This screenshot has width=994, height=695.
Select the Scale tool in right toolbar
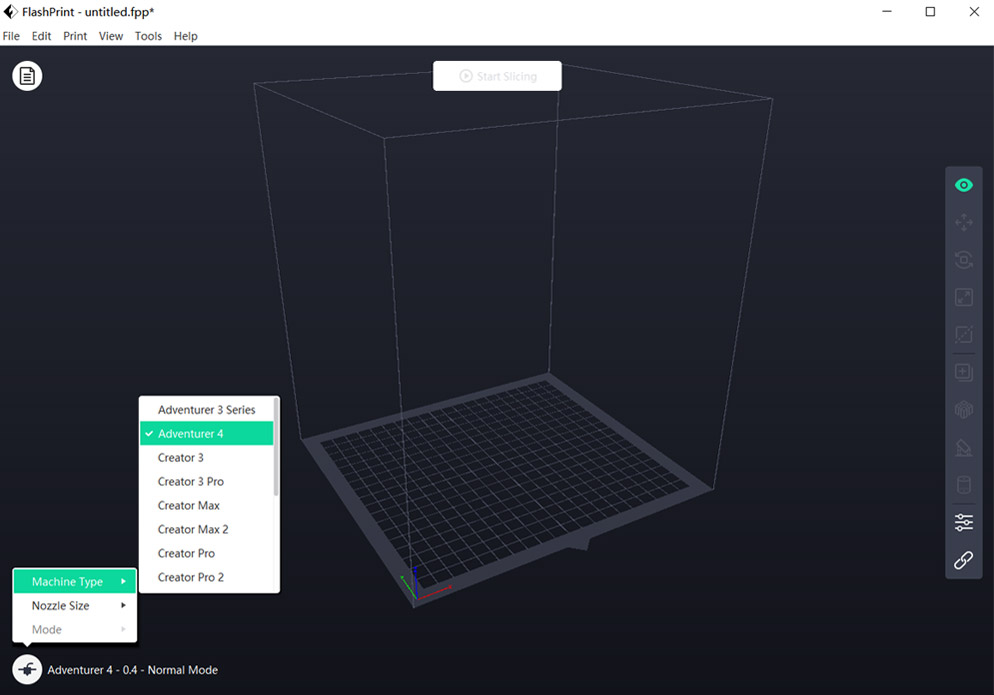click(964, 297)
